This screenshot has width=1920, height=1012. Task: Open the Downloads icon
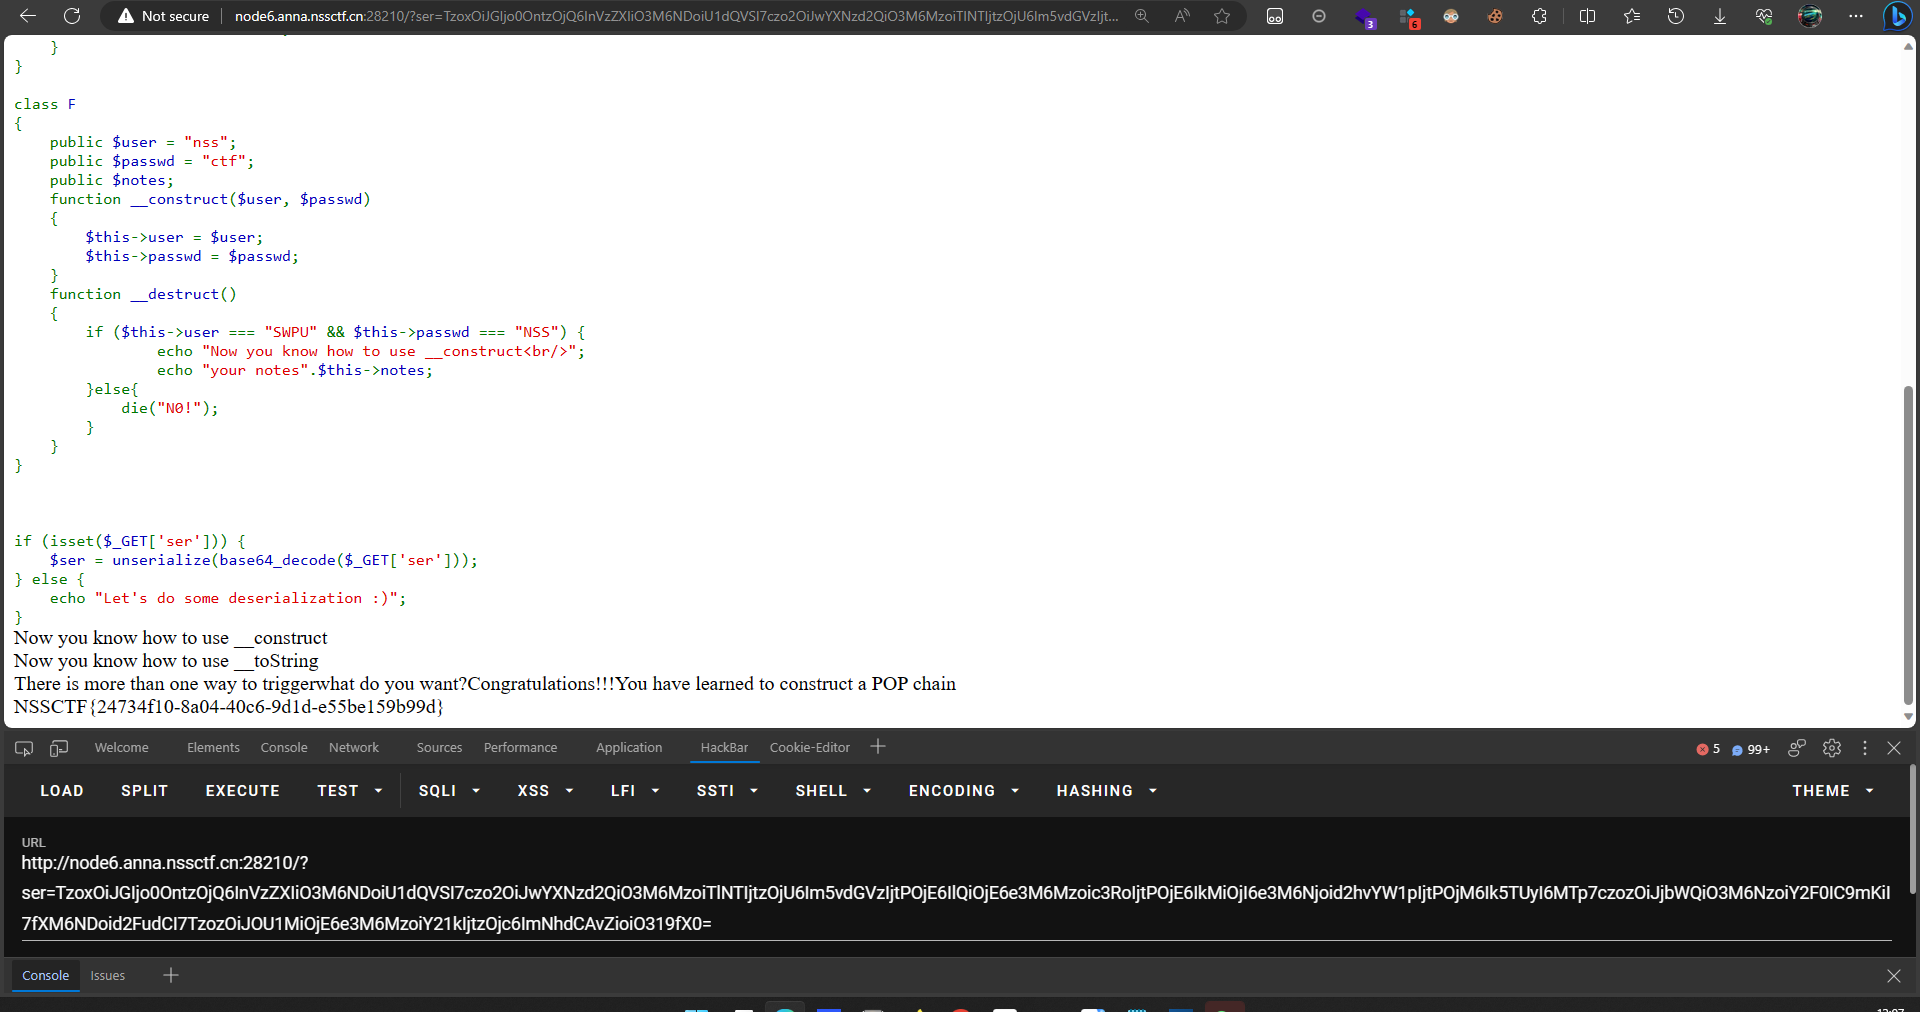pos(1720,16)
